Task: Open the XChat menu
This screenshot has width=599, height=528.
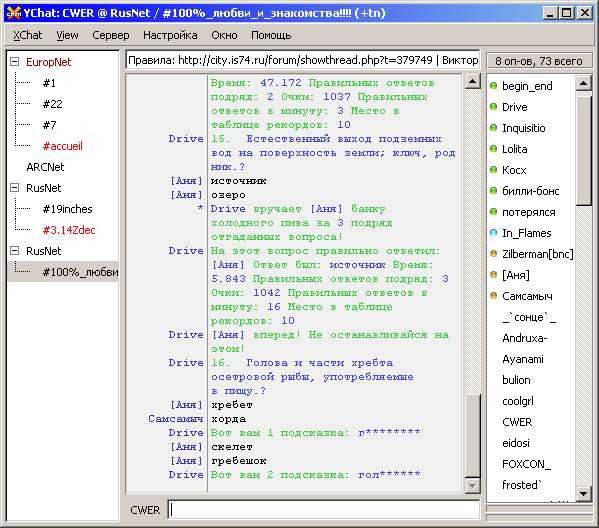Action: pyautogui.click(x=28, y=35)
